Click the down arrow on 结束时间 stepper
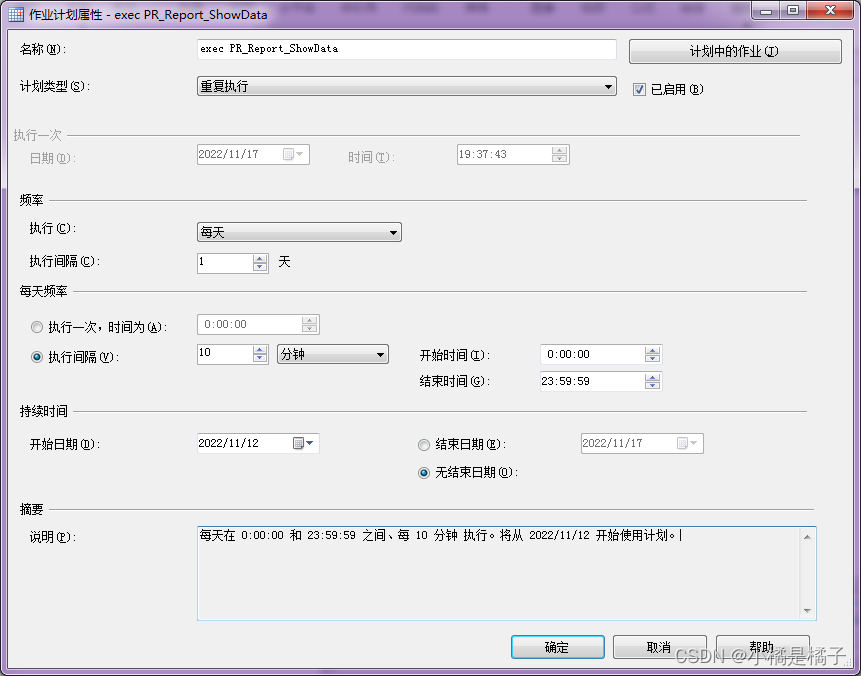861x676 pixels. click(650, 385)
